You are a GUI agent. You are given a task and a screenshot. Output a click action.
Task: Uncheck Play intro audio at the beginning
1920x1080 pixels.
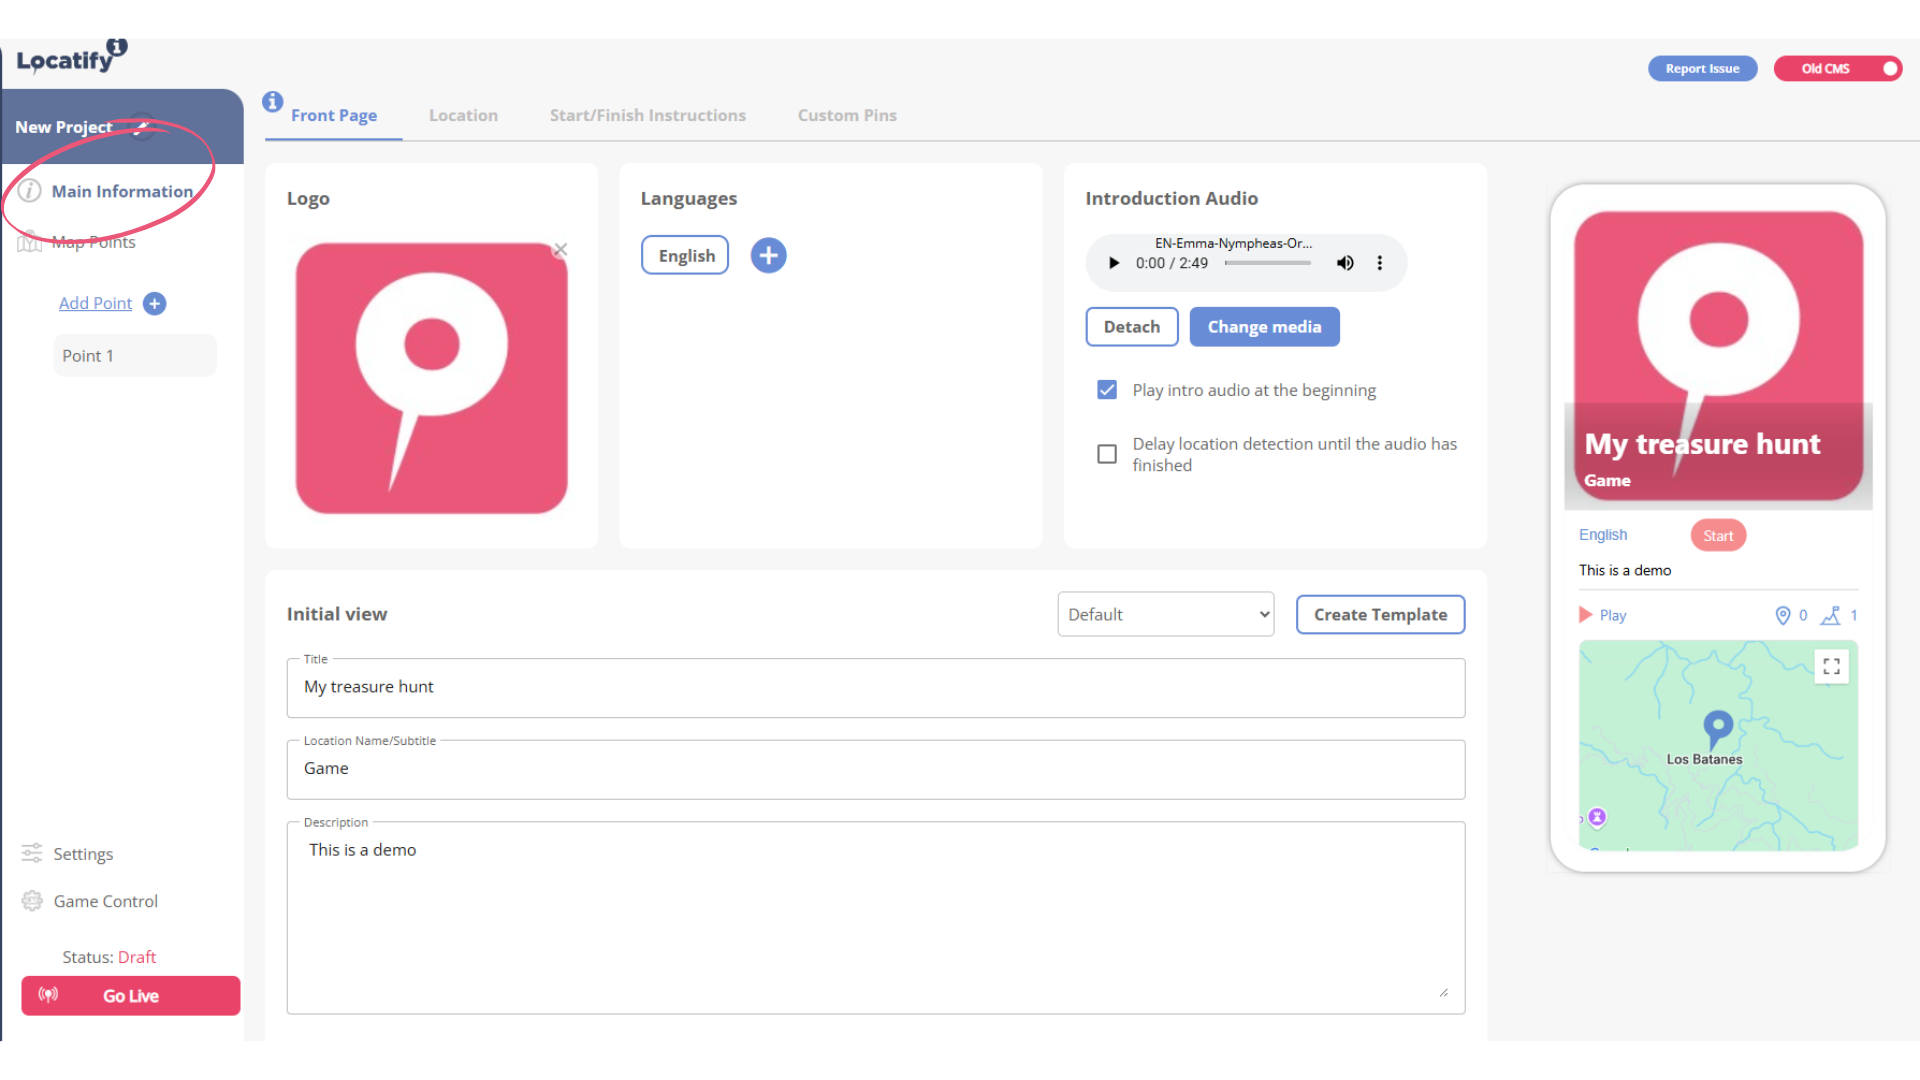click(x=1107, y=390)
